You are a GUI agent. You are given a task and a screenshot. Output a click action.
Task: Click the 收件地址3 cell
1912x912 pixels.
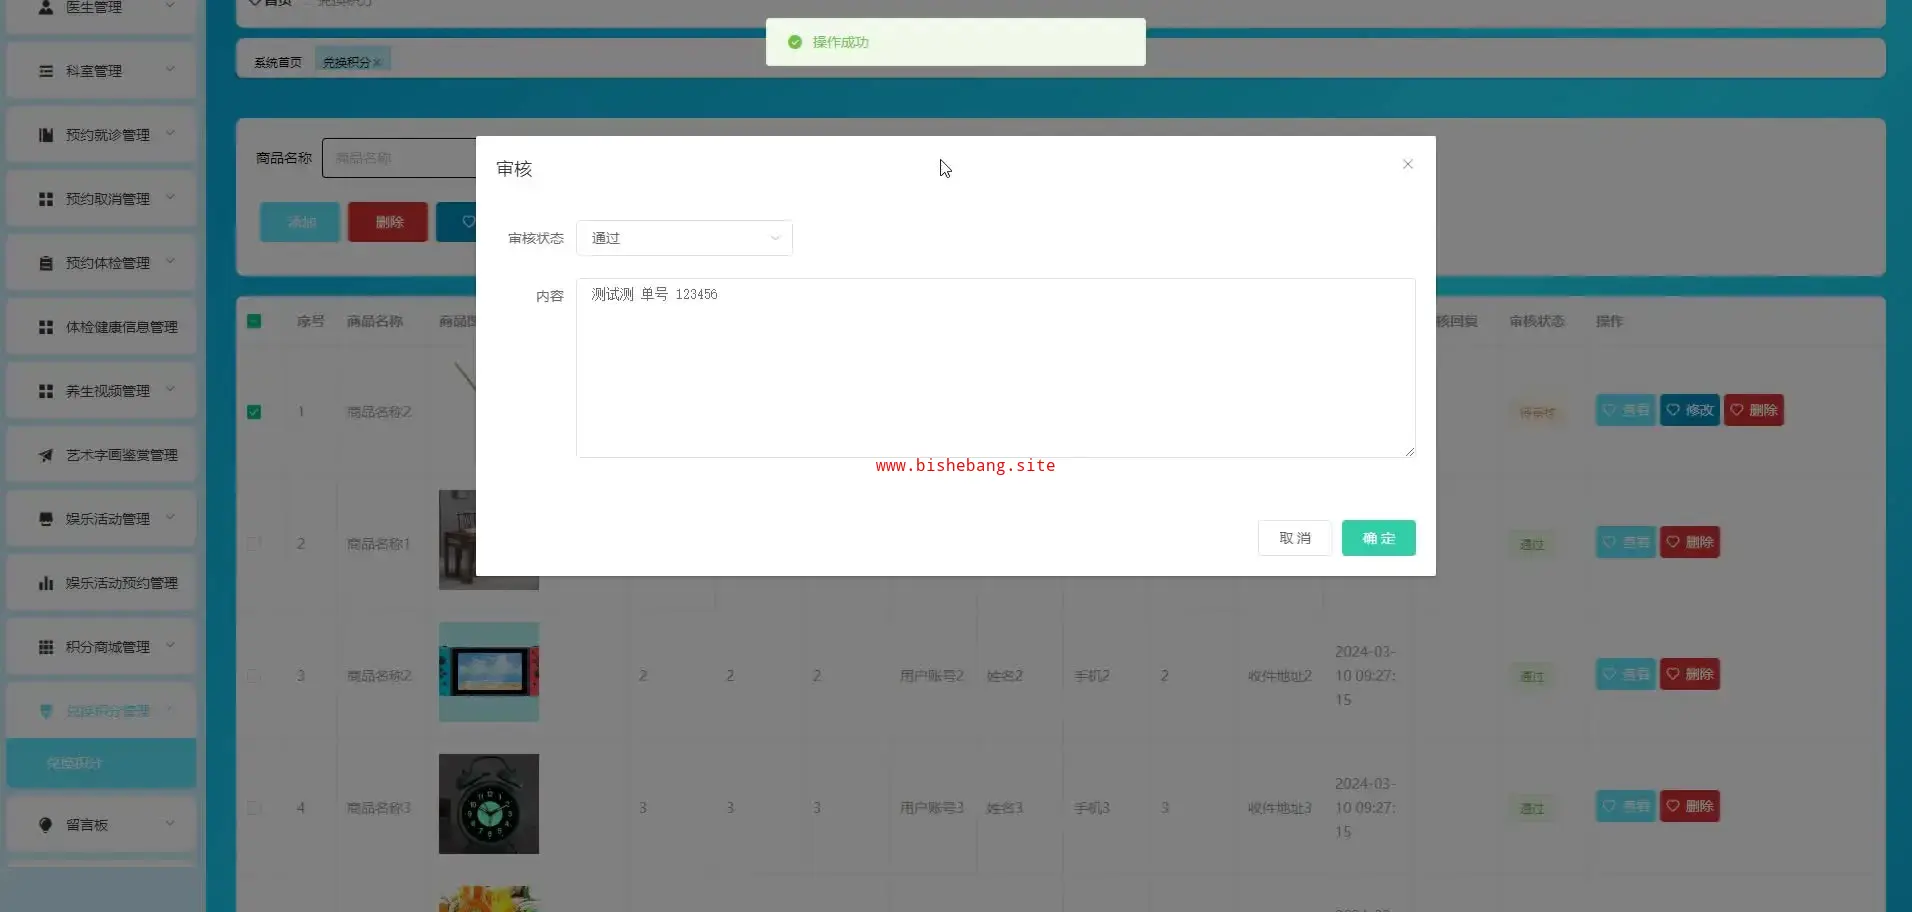[x=1280, y=808]
